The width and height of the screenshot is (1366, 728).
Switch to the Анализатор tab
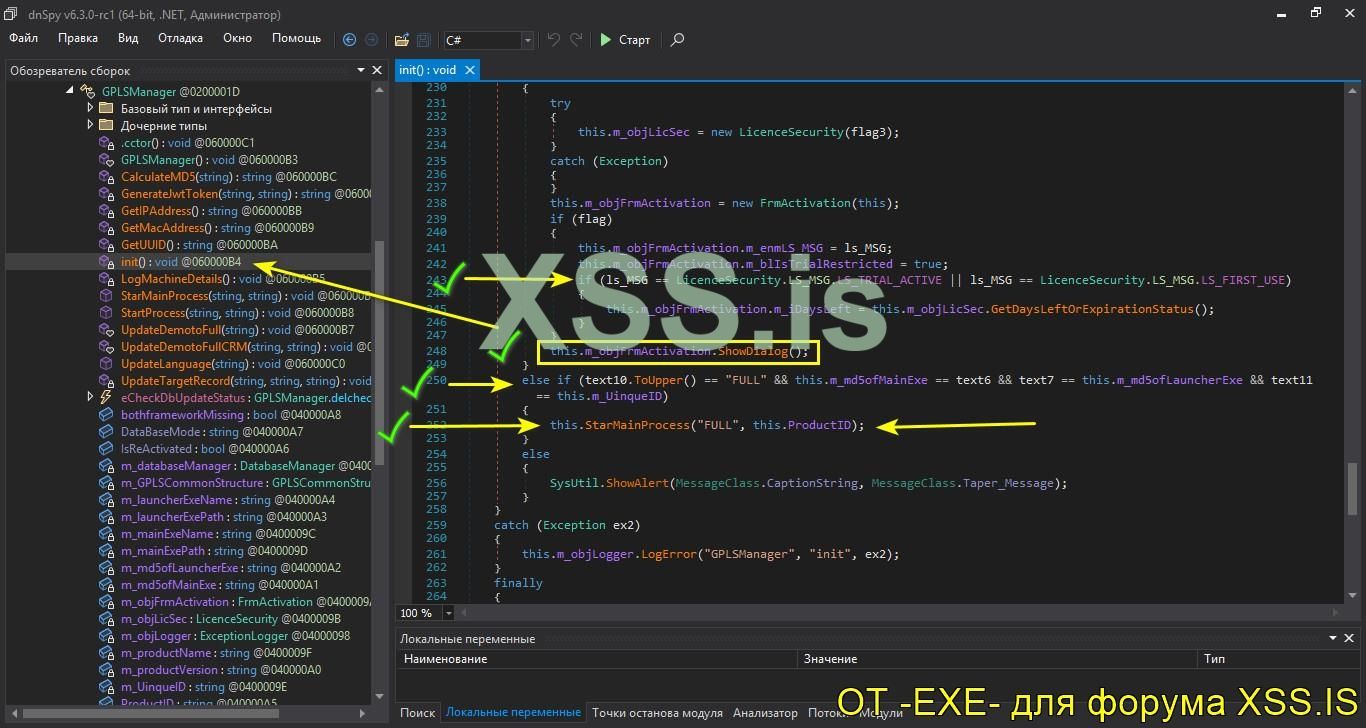click(765, 713)
